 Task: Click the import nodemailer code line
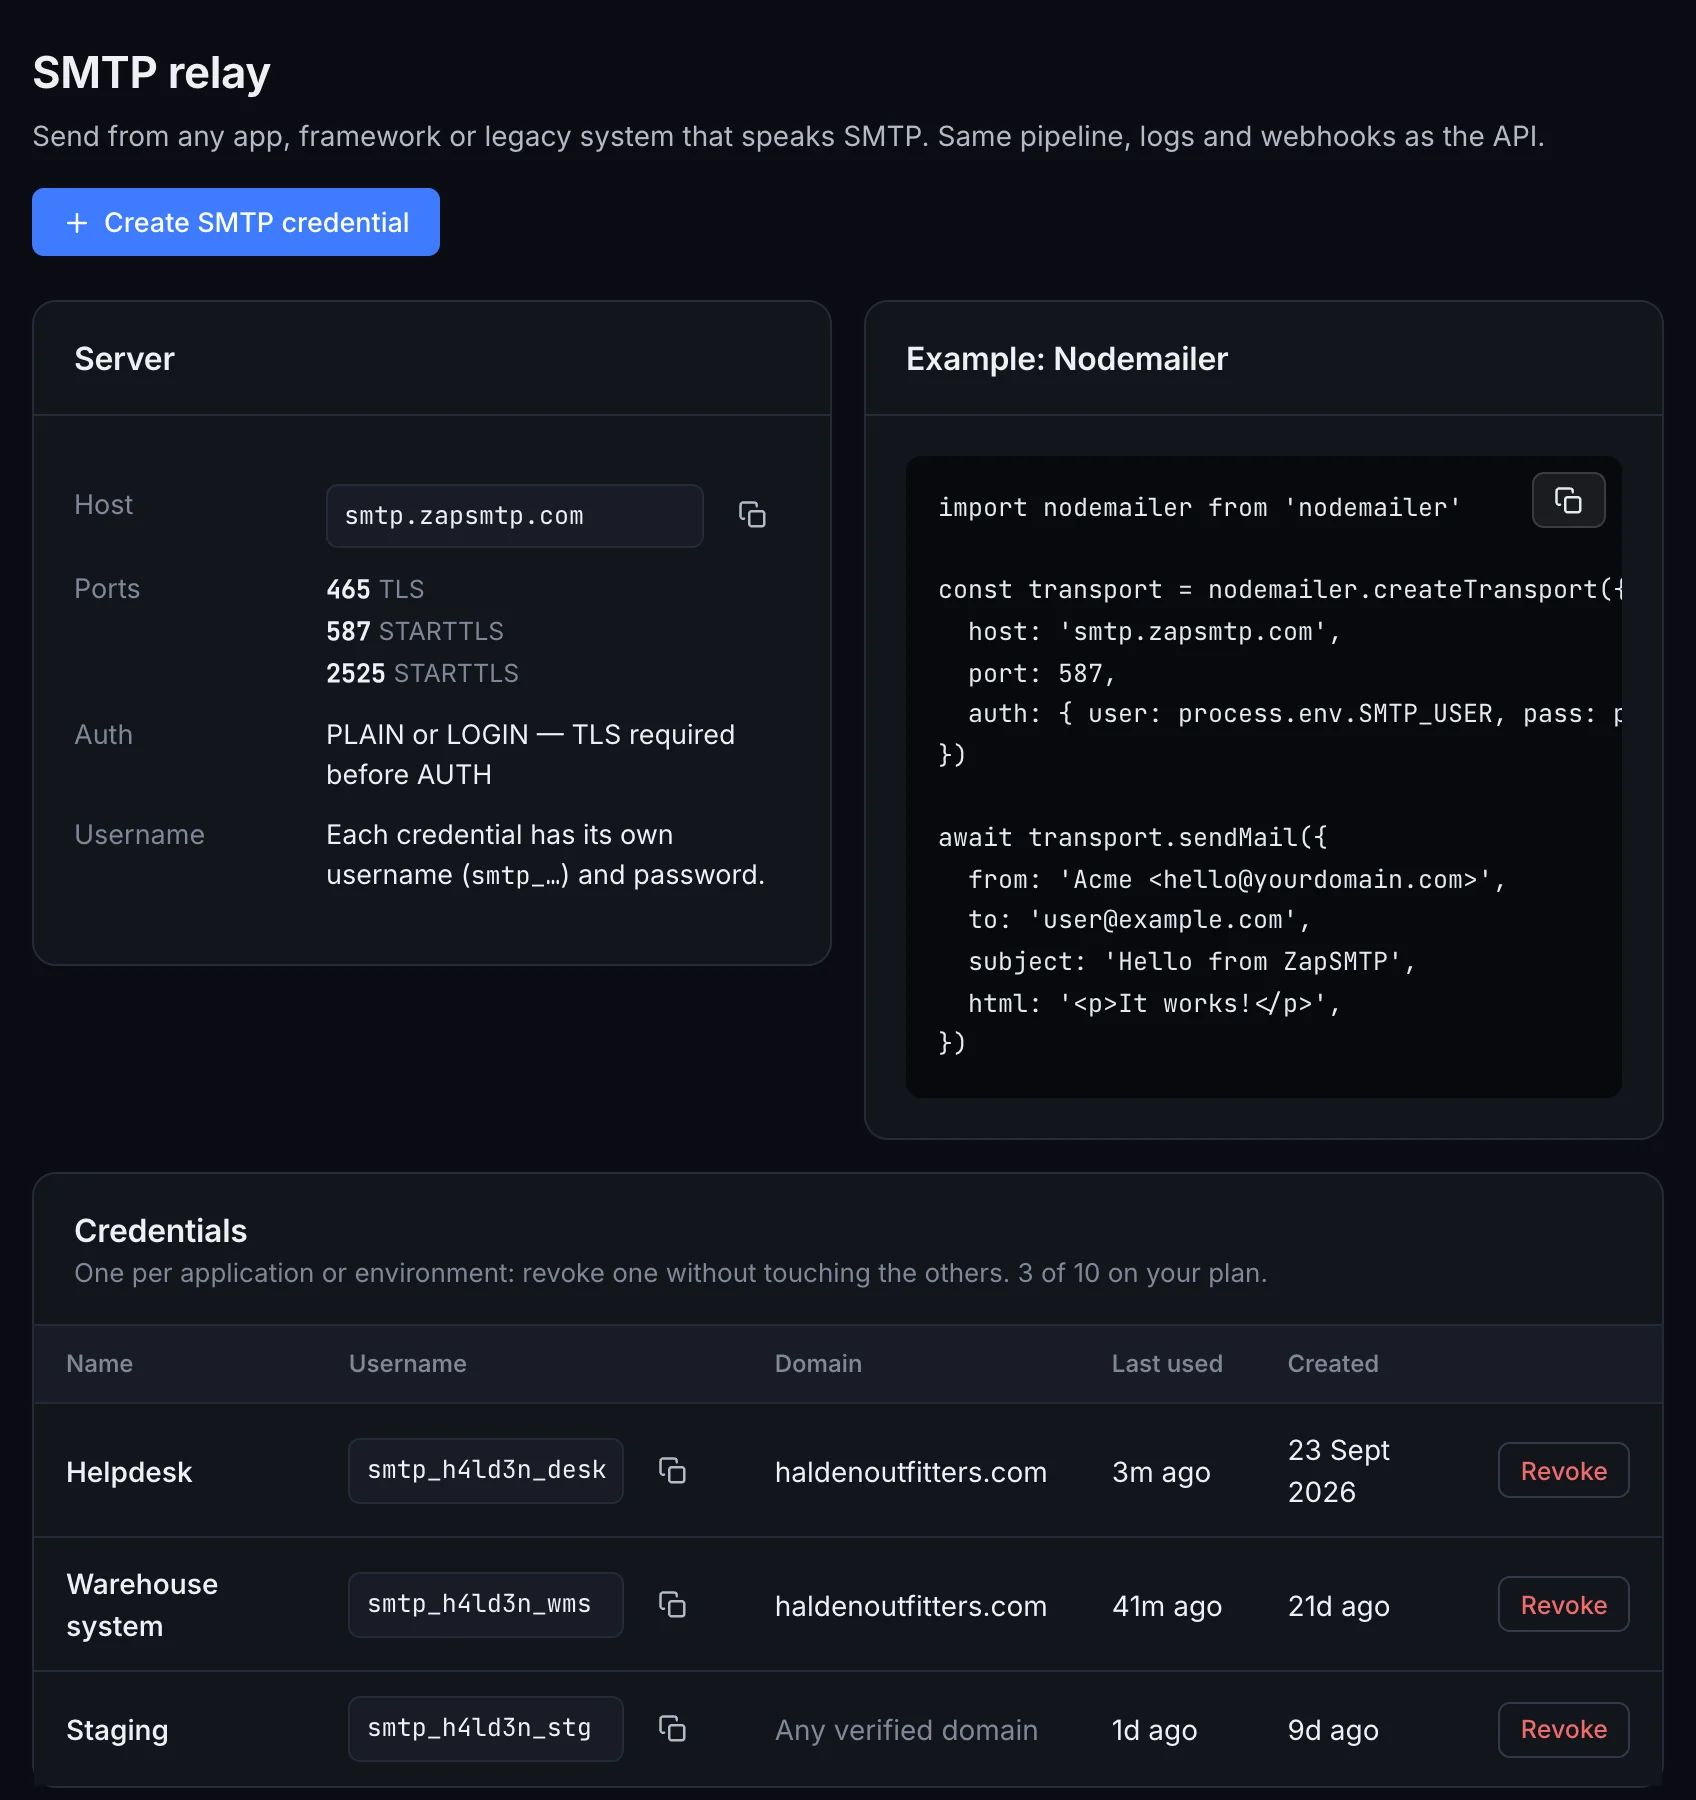click(1198, 508)
